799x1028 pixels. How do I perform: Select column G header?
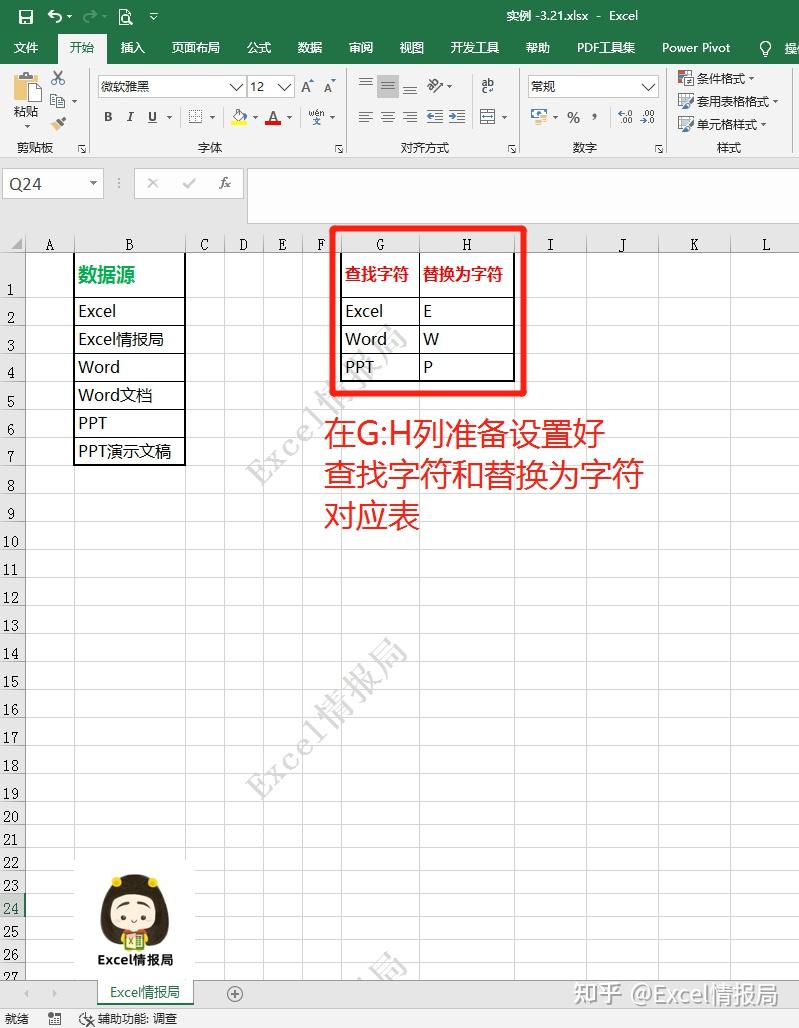coord(380,245)
